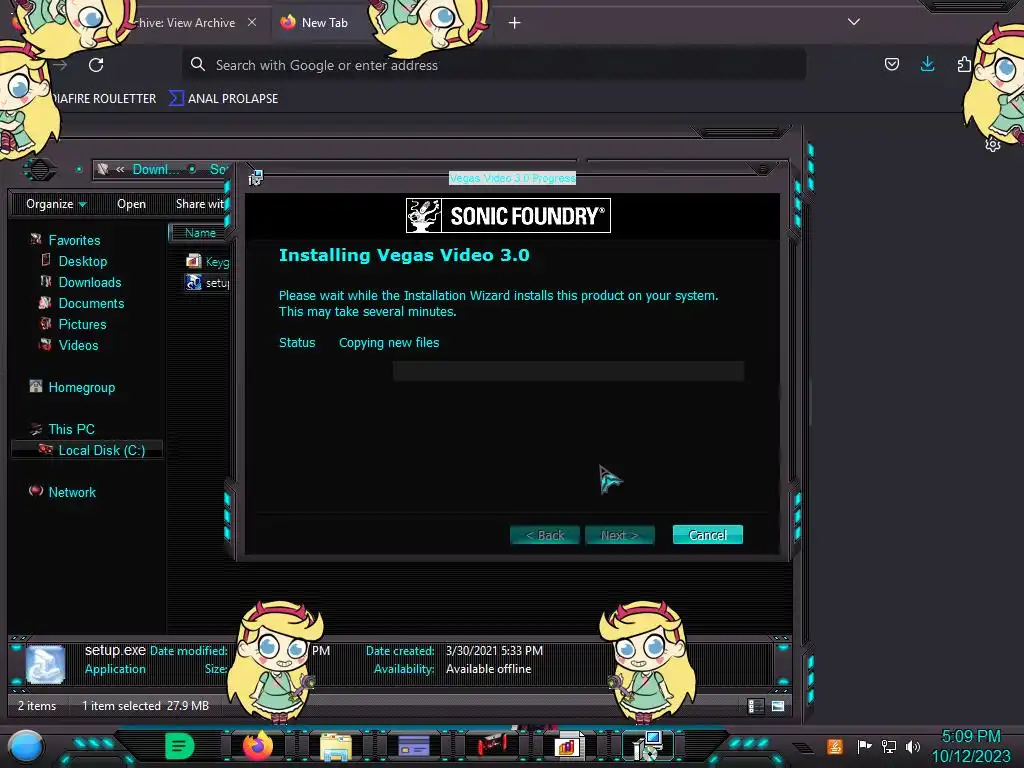Click the installer icon in the dialog title bar
This screenshot has width=1024, height=768.
click(x=255, y=177)
